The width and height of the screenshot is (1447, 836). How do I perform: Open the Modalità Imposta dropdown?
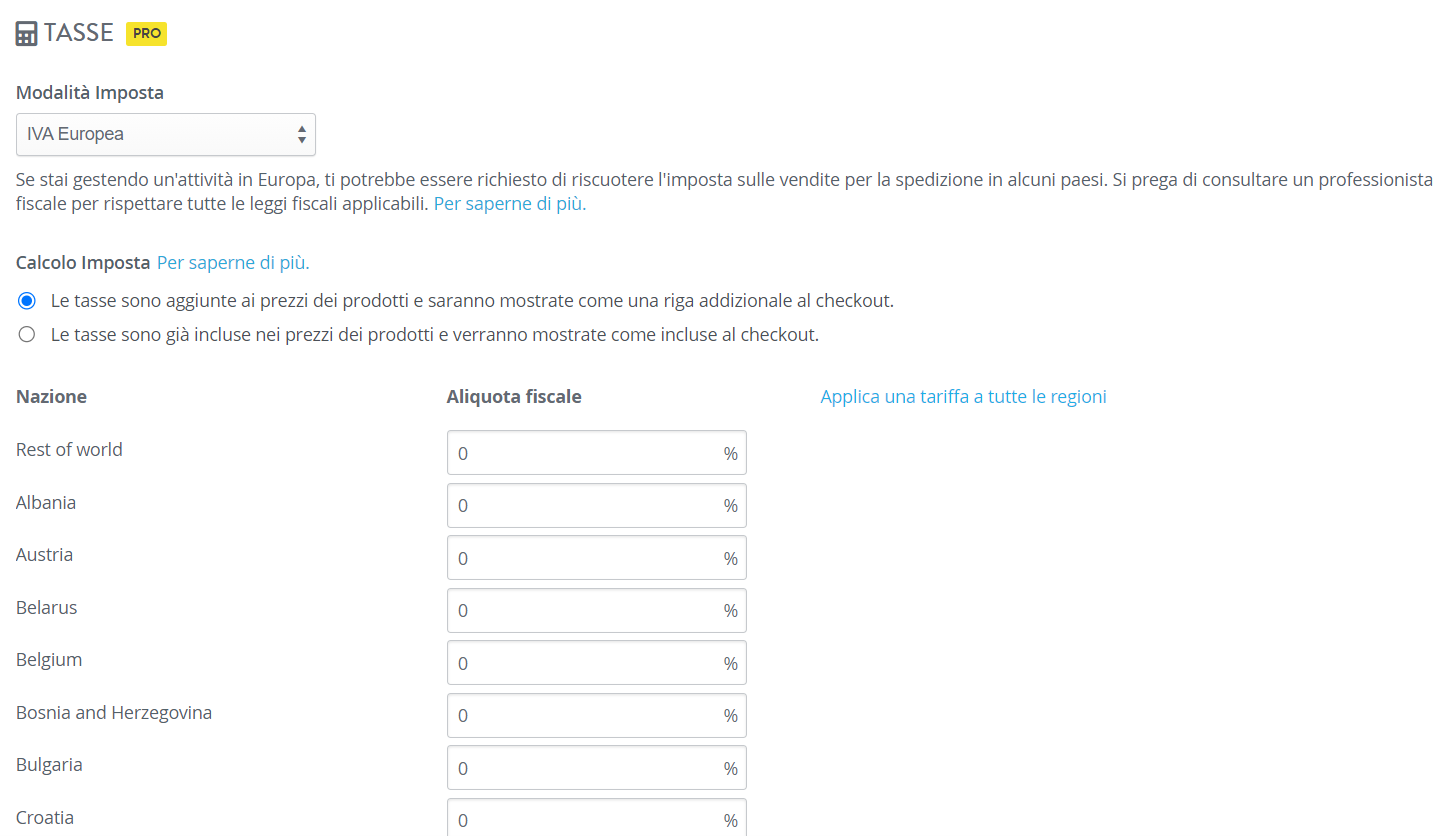166,134
